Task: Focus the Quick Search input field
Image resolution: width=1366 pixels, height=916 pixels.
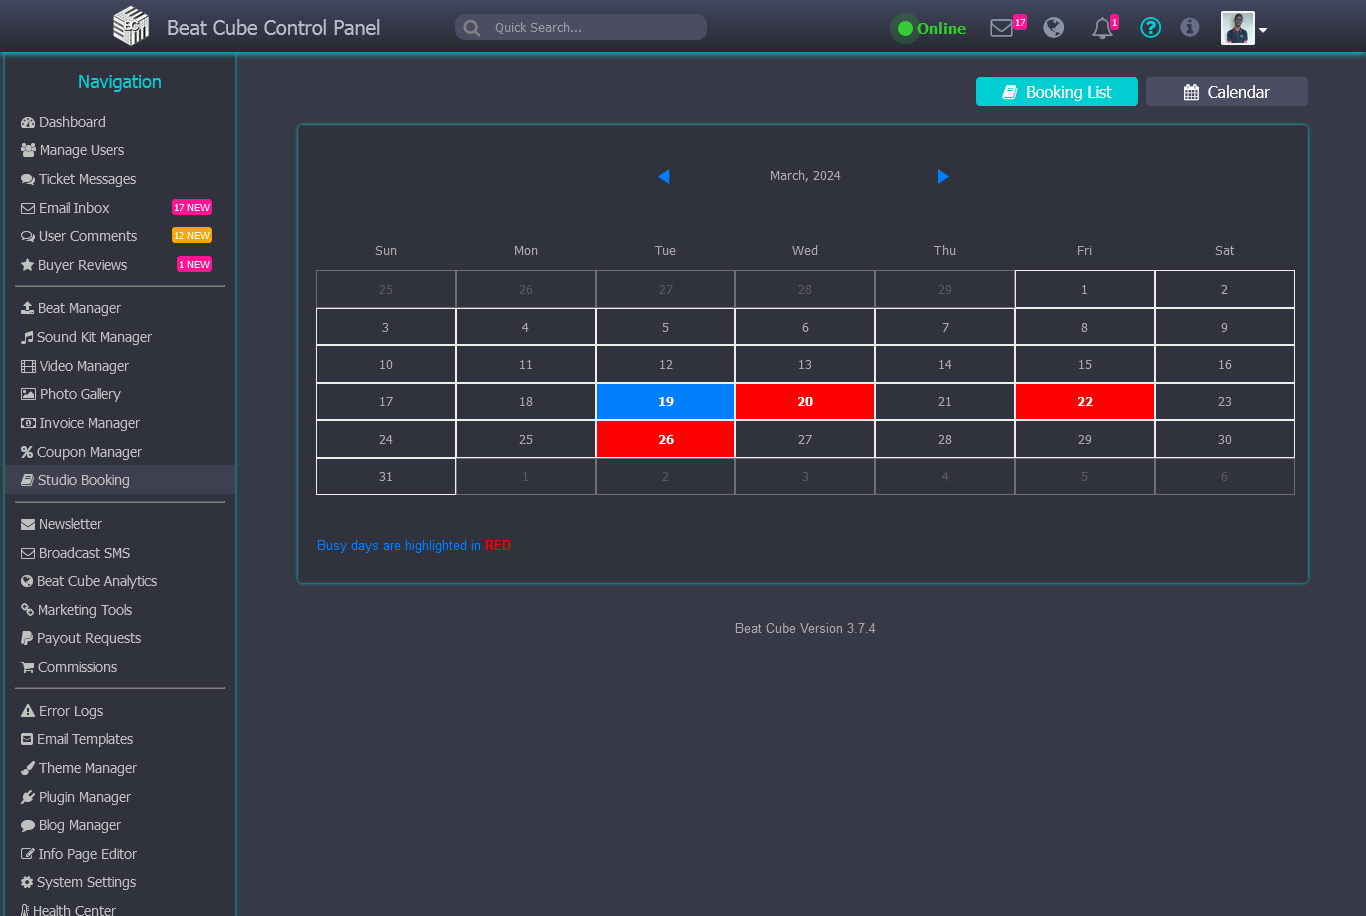Action: tap(581, 27)
